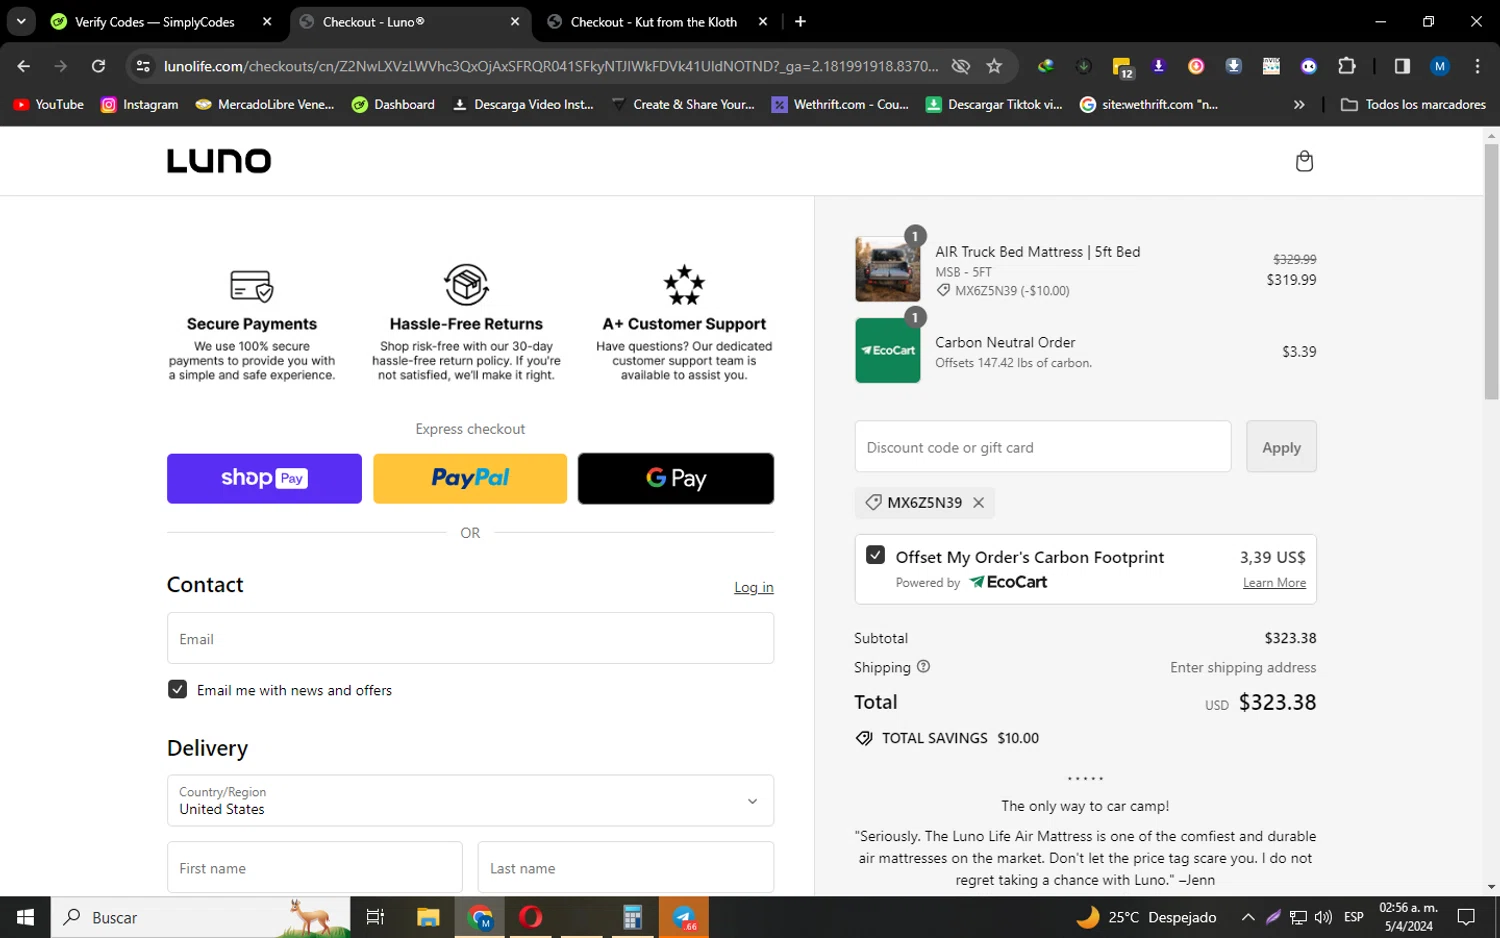
Task: Open the Windows Start menu
Action: (x=25, y=917)
